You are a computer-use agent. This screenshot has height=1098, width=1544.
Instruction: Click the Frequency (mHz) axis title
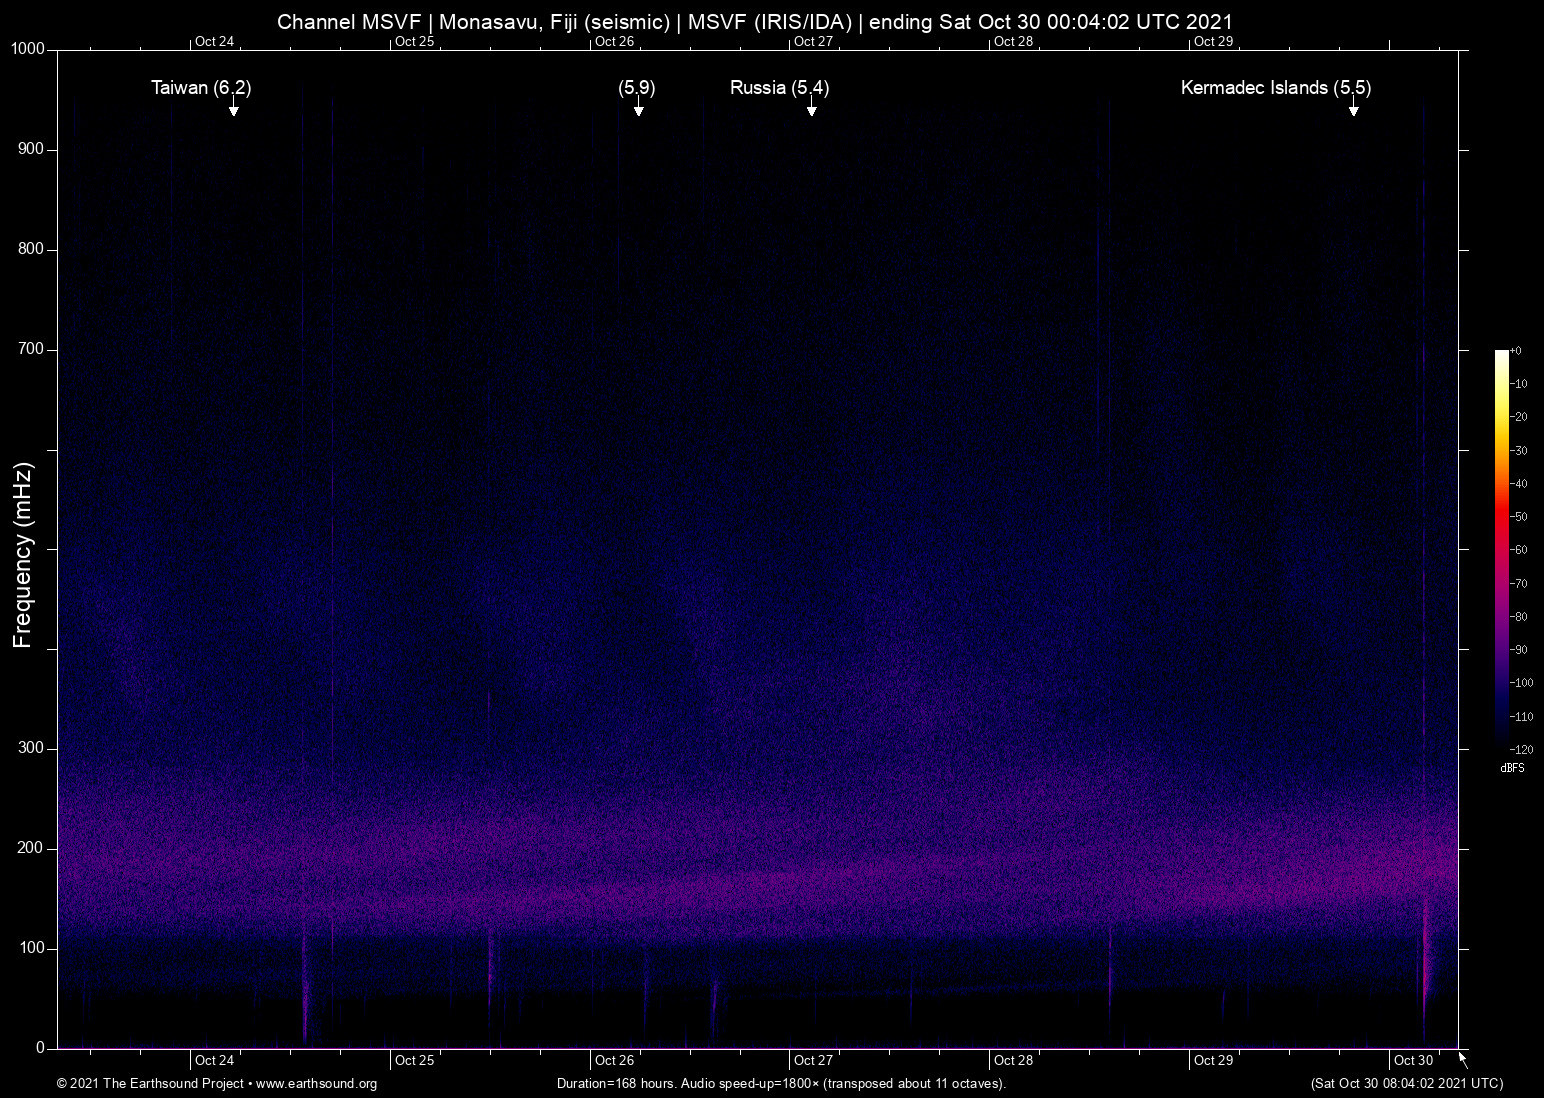pyautogui.click(x=23, y=555)
